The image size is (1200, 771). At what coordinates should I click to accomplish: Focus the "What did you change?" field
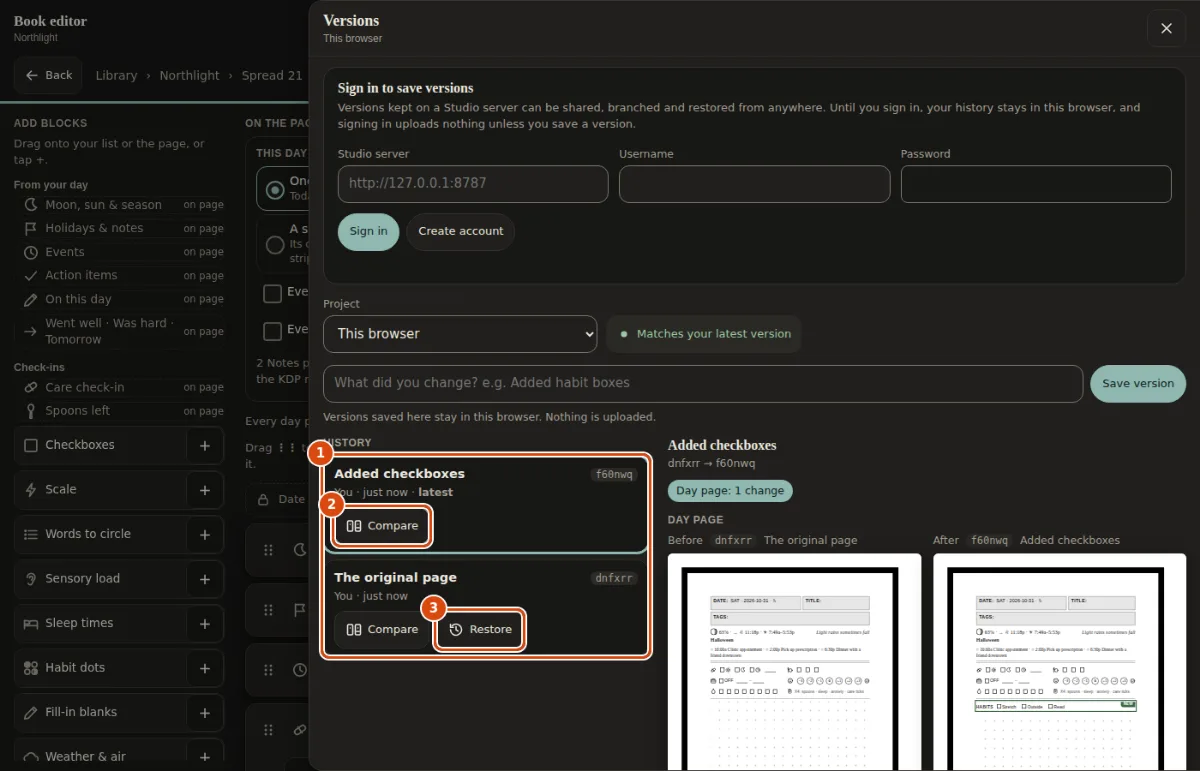tap(703, 383)
